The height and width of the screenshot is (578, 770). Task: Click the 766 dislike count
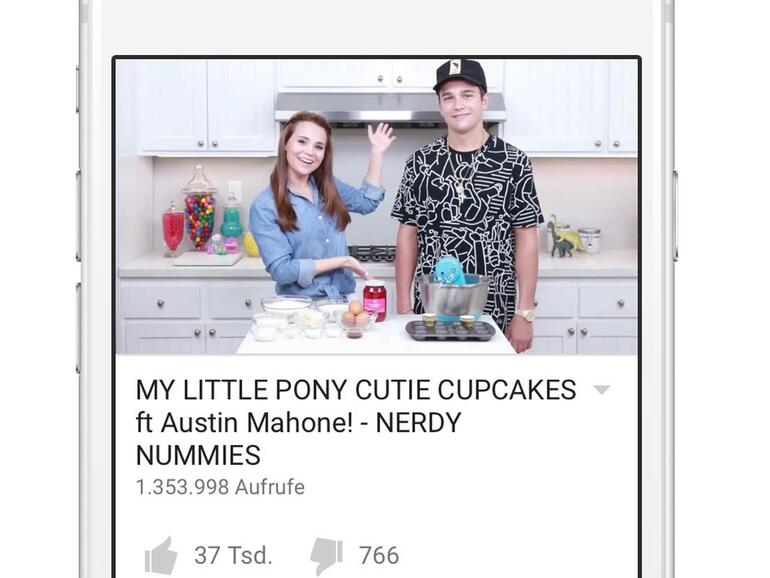(x=379, y=555)
